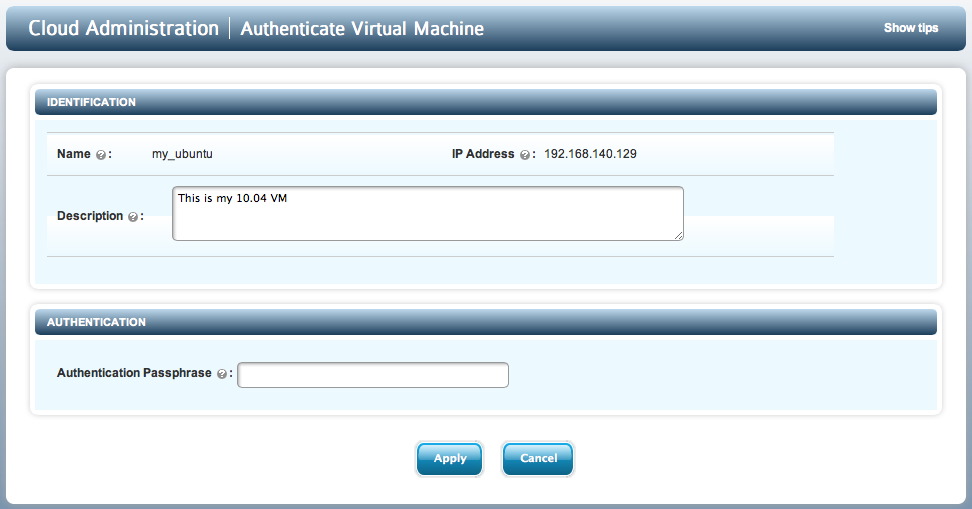The width and height of the screenshot is (972, 509).
Task: Click the help icon beside IP Address
Action: (x=525, y=155)
